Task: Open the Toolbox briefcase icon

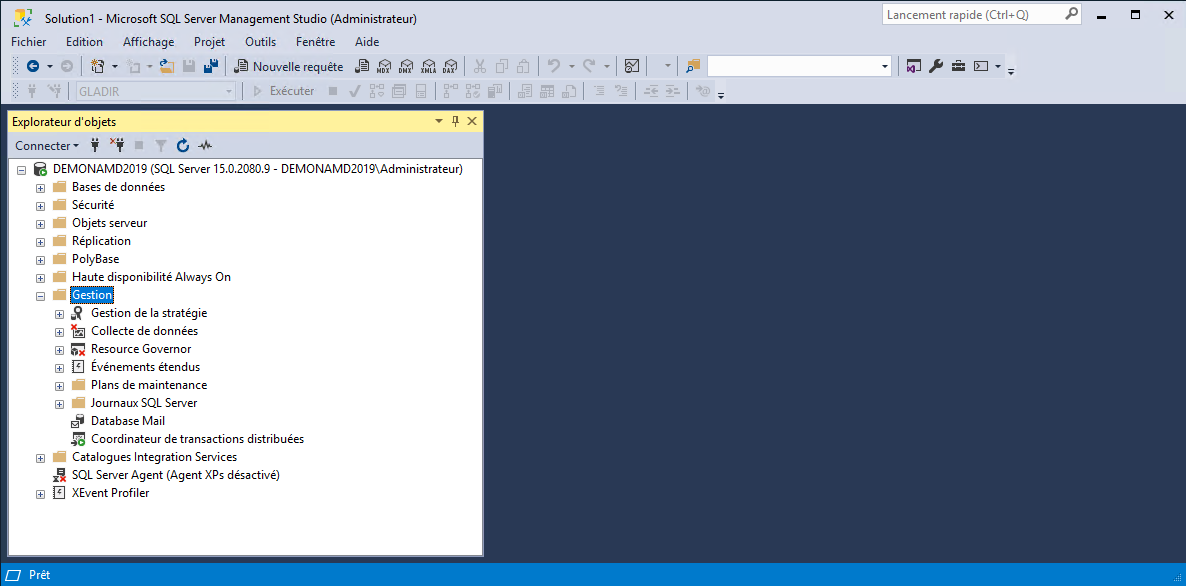Action: click(x=958, y=67)
